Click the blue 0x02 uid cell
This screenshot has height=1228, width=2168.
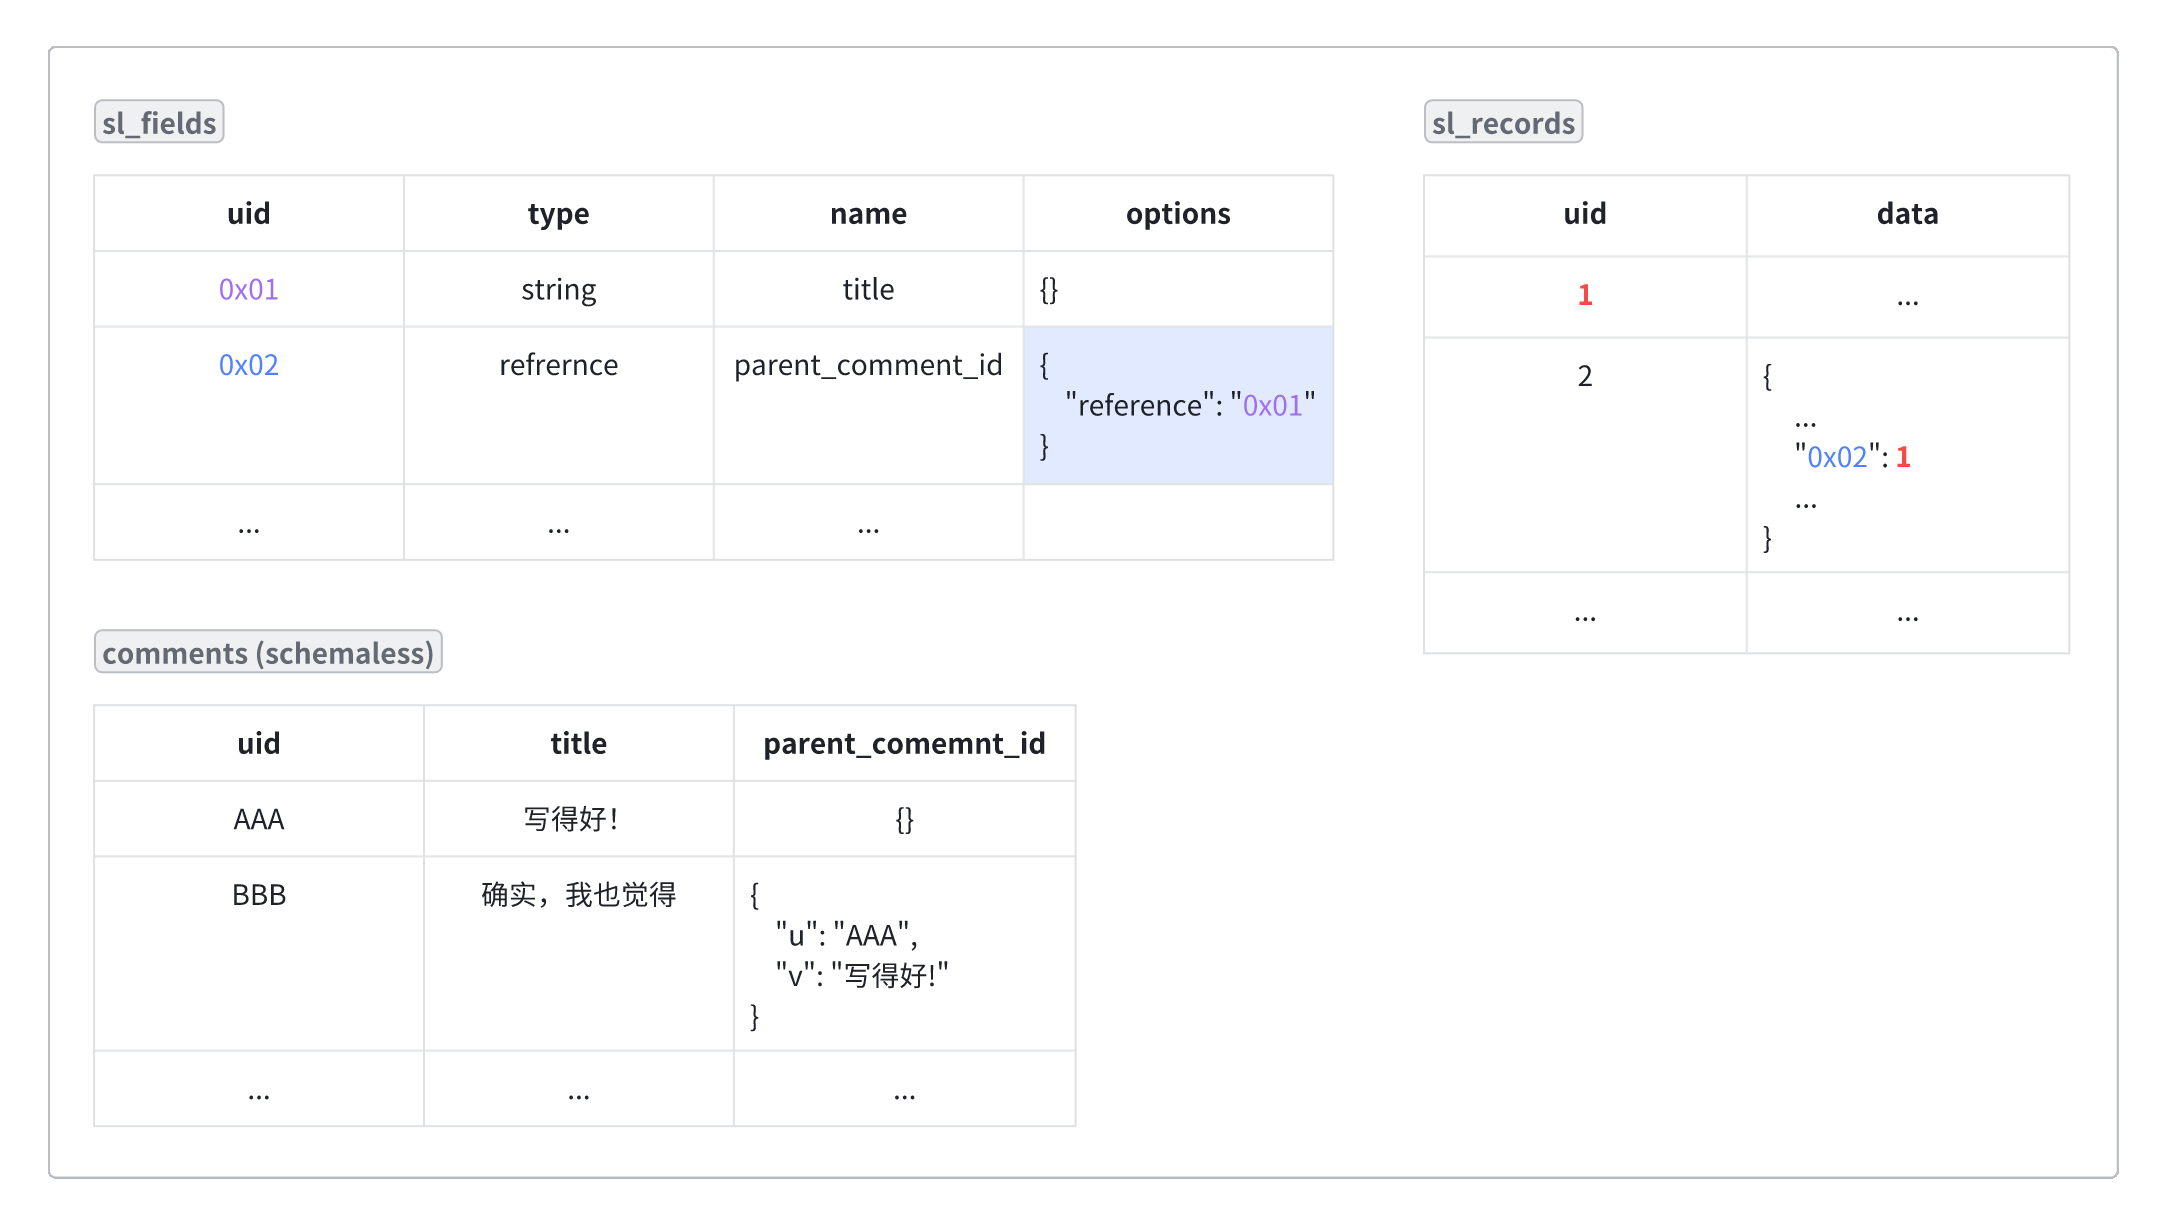click(x=248, y=365)
